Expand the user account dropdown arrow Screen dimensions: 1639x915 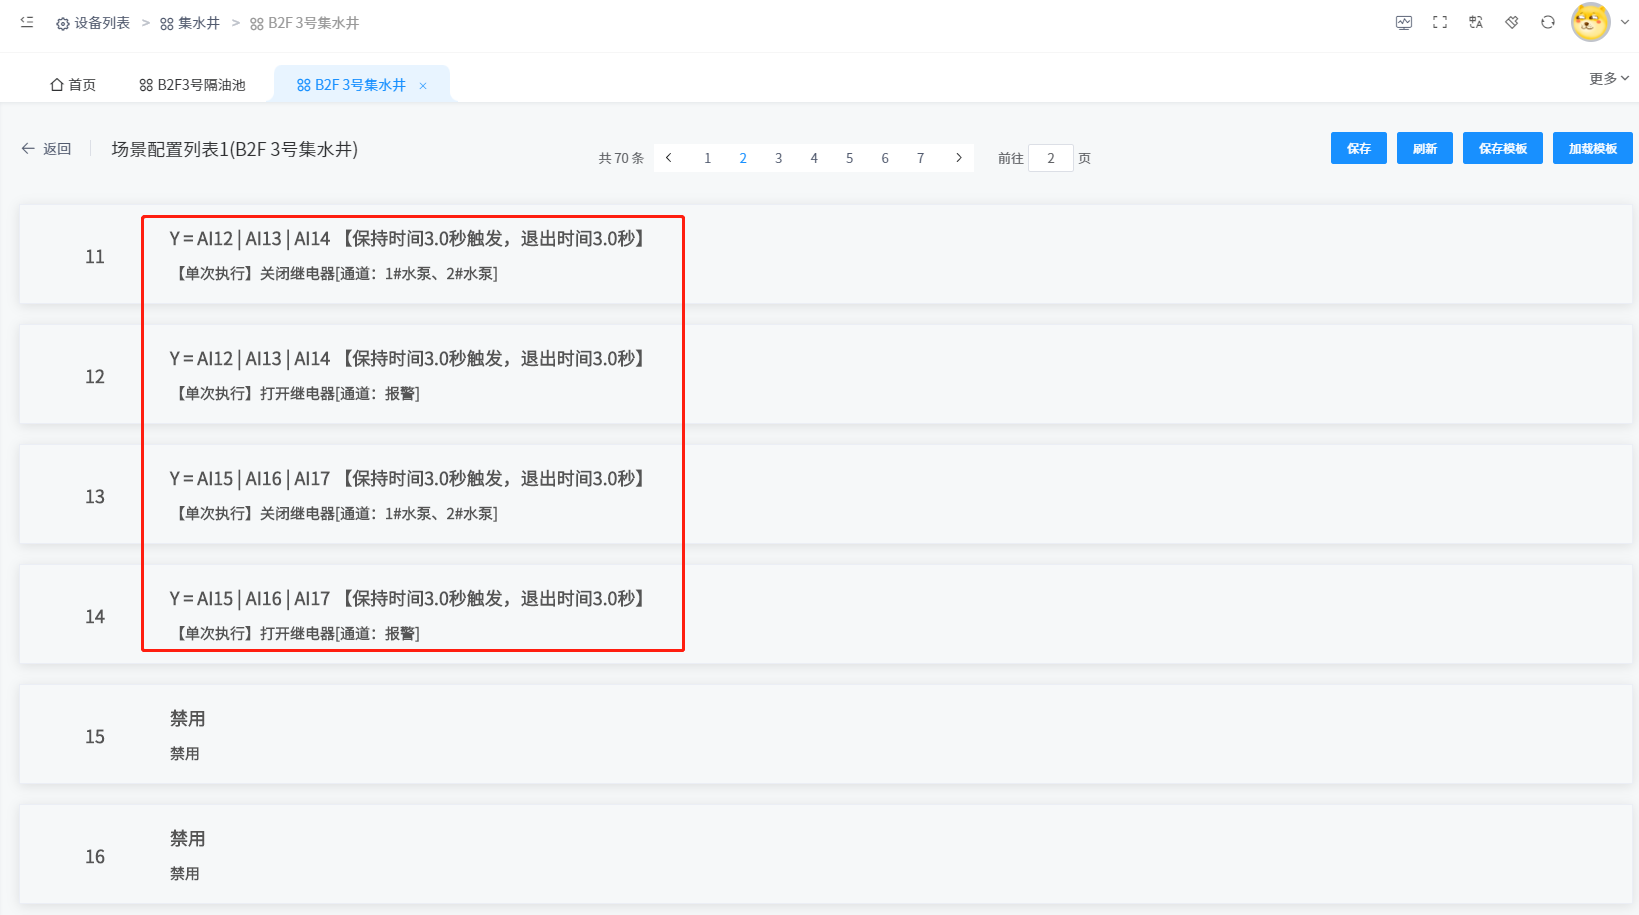(1625, 22)
